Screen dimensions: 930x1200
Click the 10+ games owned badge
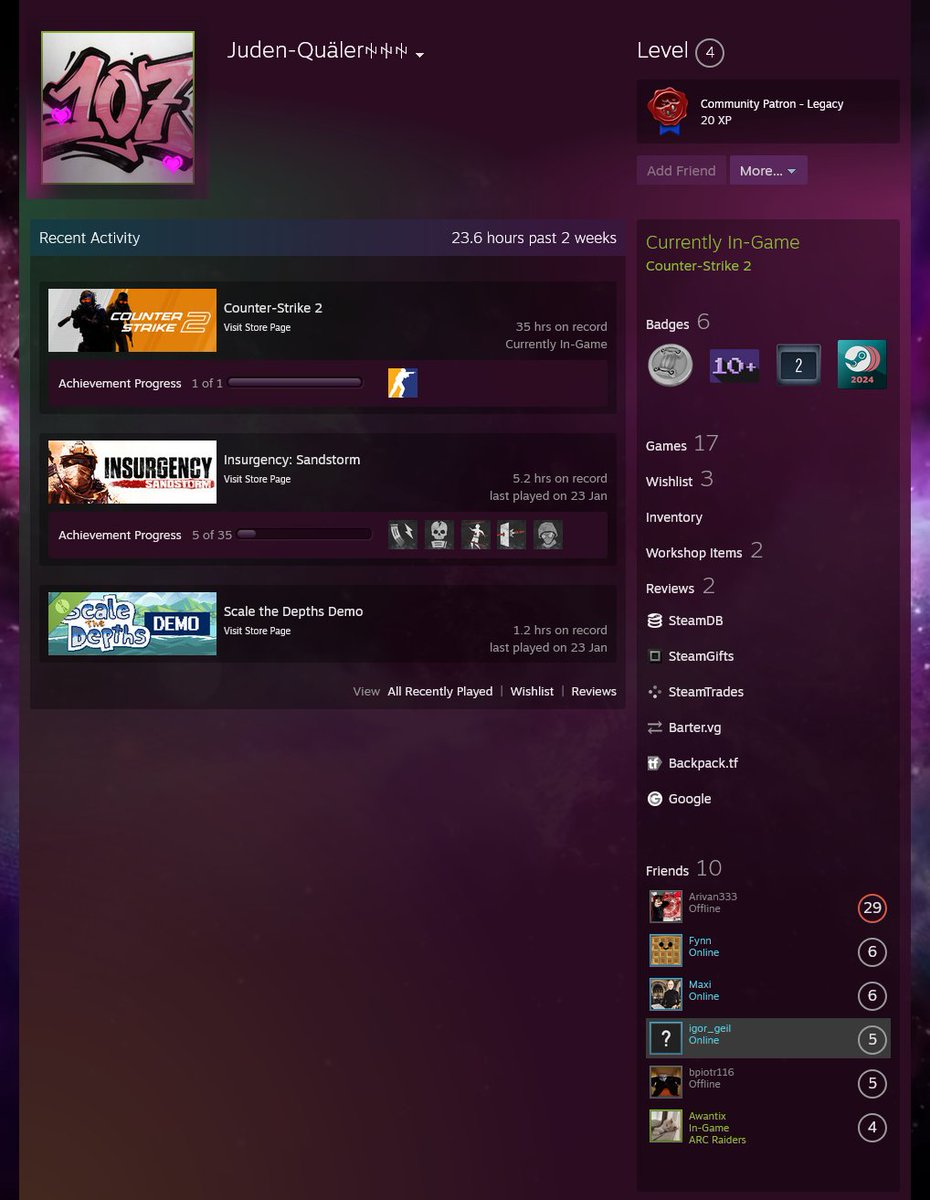pyautogui.click(x=734, y=365)
